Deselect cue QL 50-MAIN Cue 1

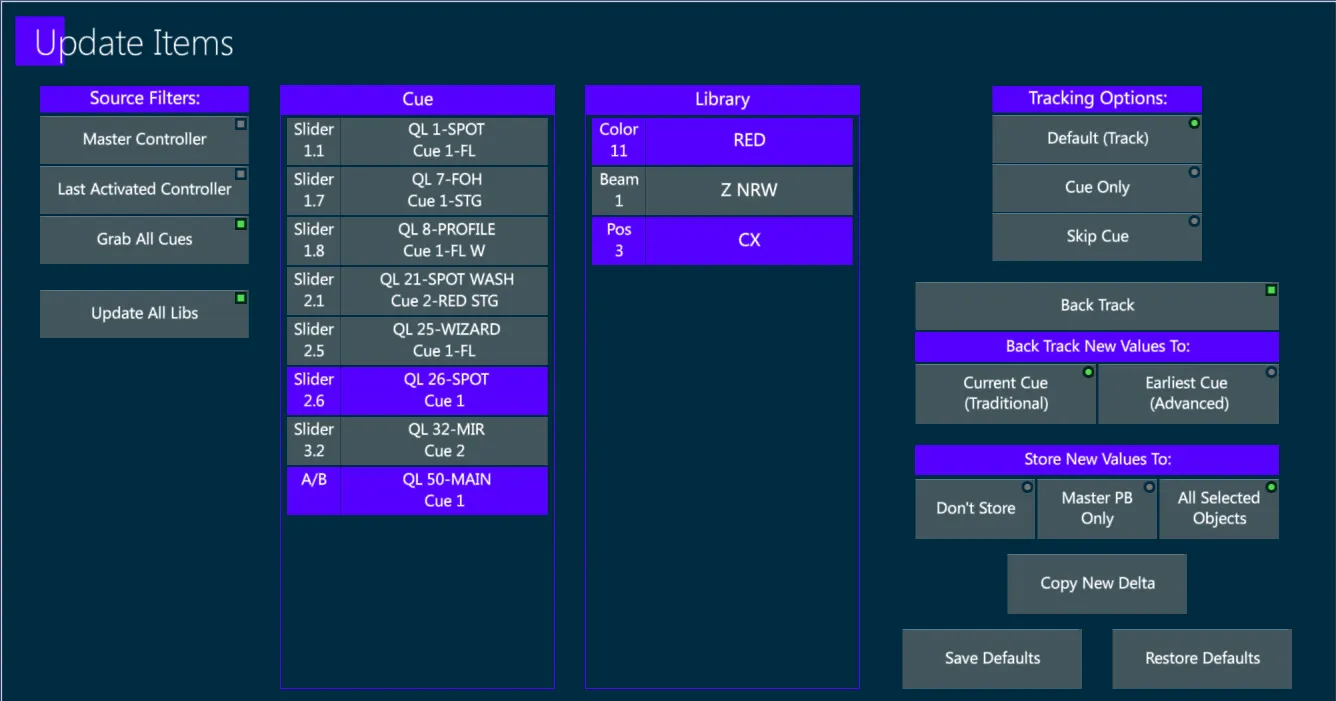pos(444,491)
